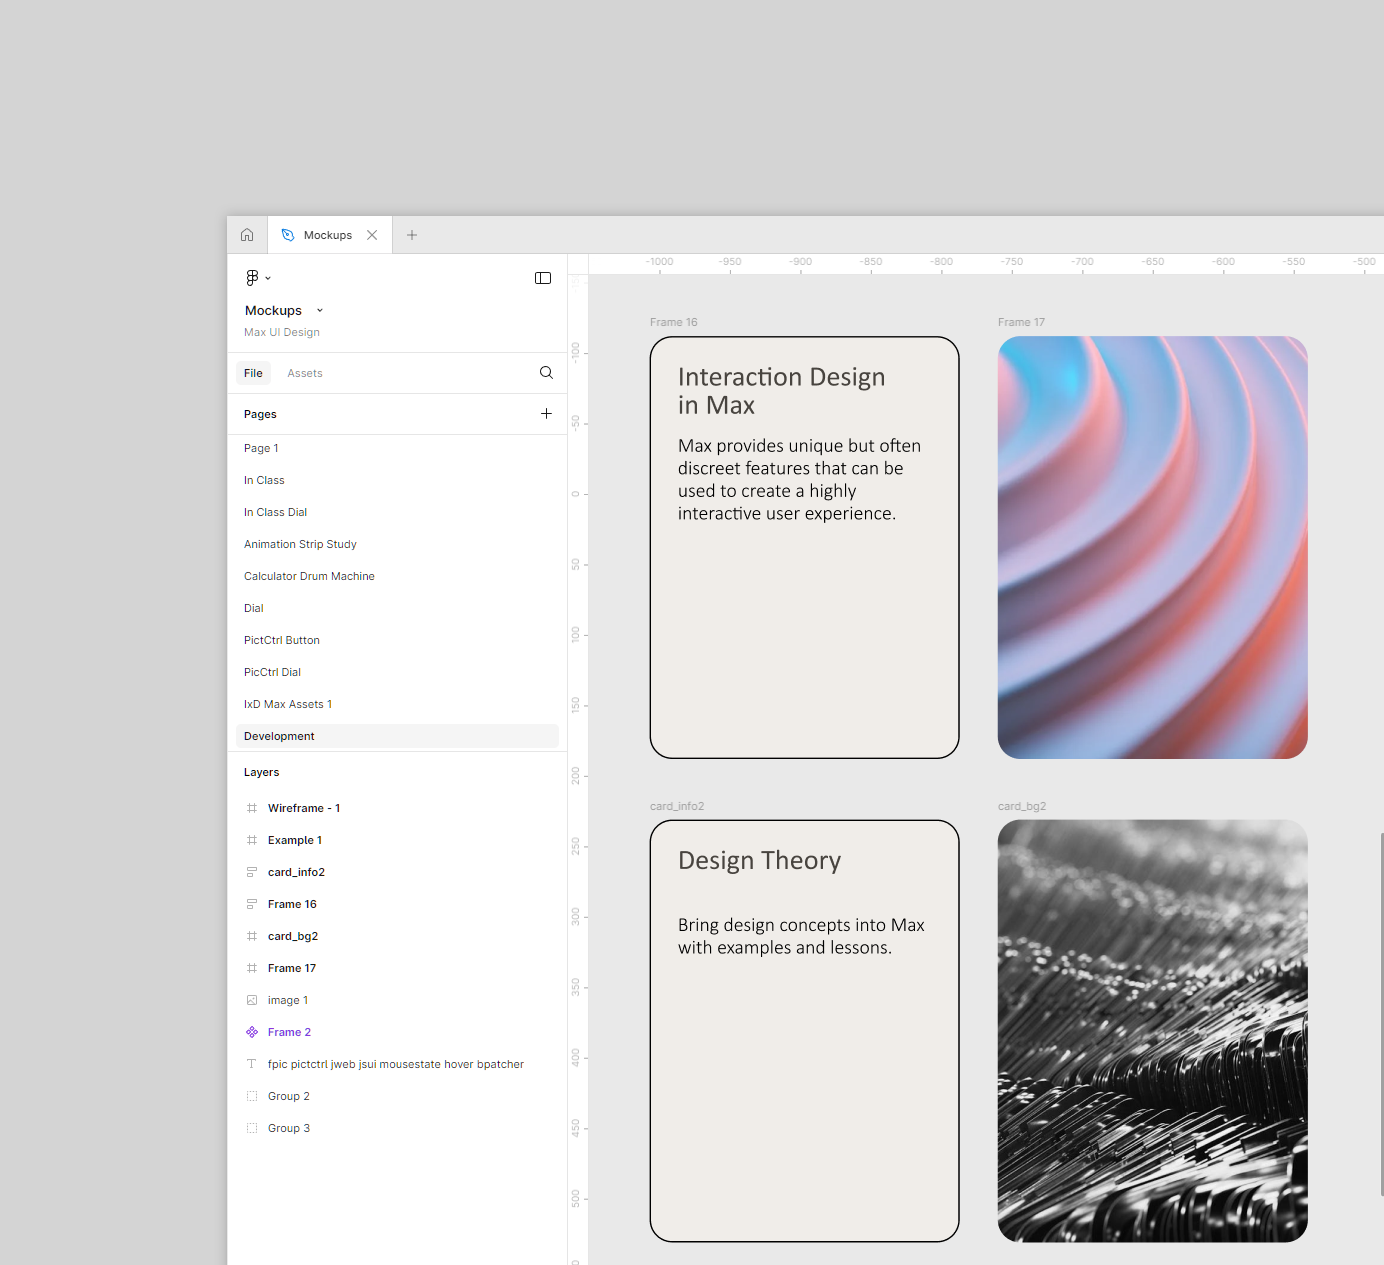The width and height of the screenshot is (1384, 1265).
Task: Close the Mockups tab
Action: (372, 235)
